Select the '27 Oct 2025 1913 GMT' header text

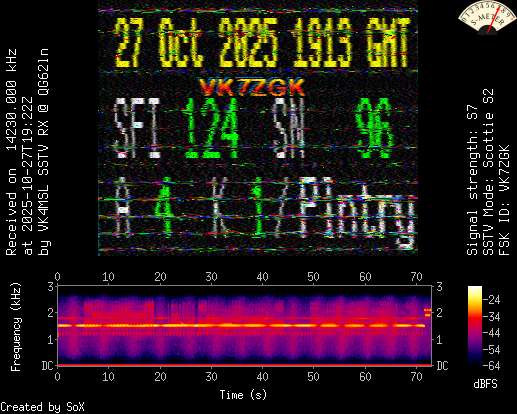(x=262, y=43)
